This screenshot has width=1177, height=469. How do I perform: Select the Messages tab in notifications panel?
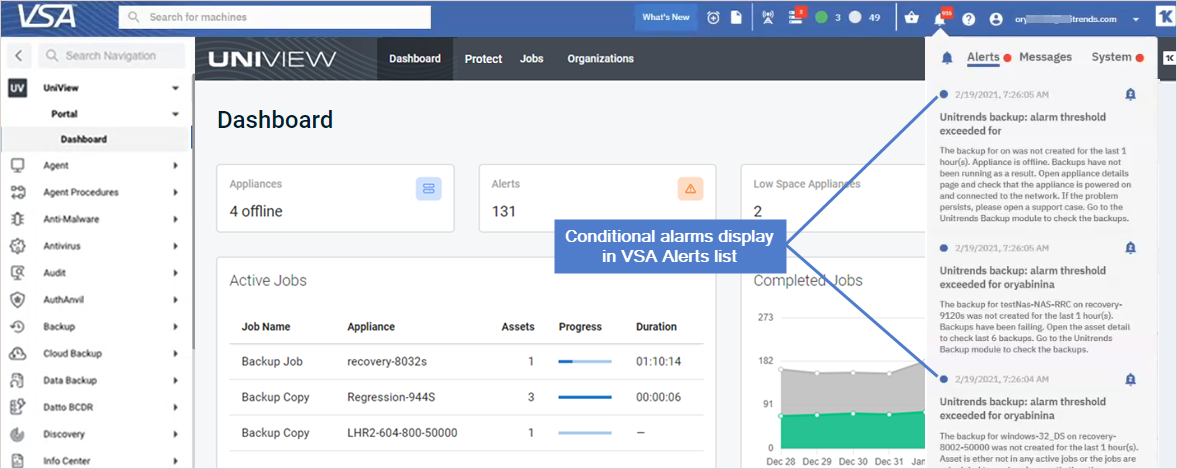tap(1046, 57)
